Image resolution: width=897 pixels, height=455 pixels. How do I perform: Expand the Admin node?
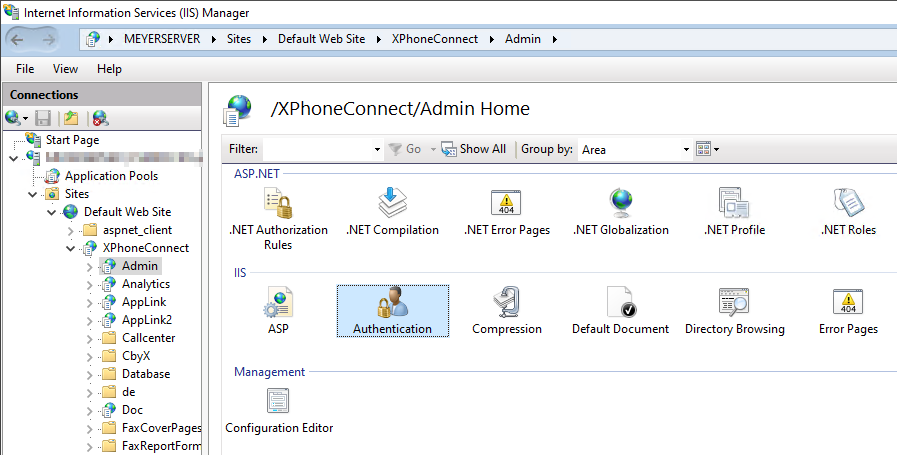pyautogui.click(x=89, y=267)
